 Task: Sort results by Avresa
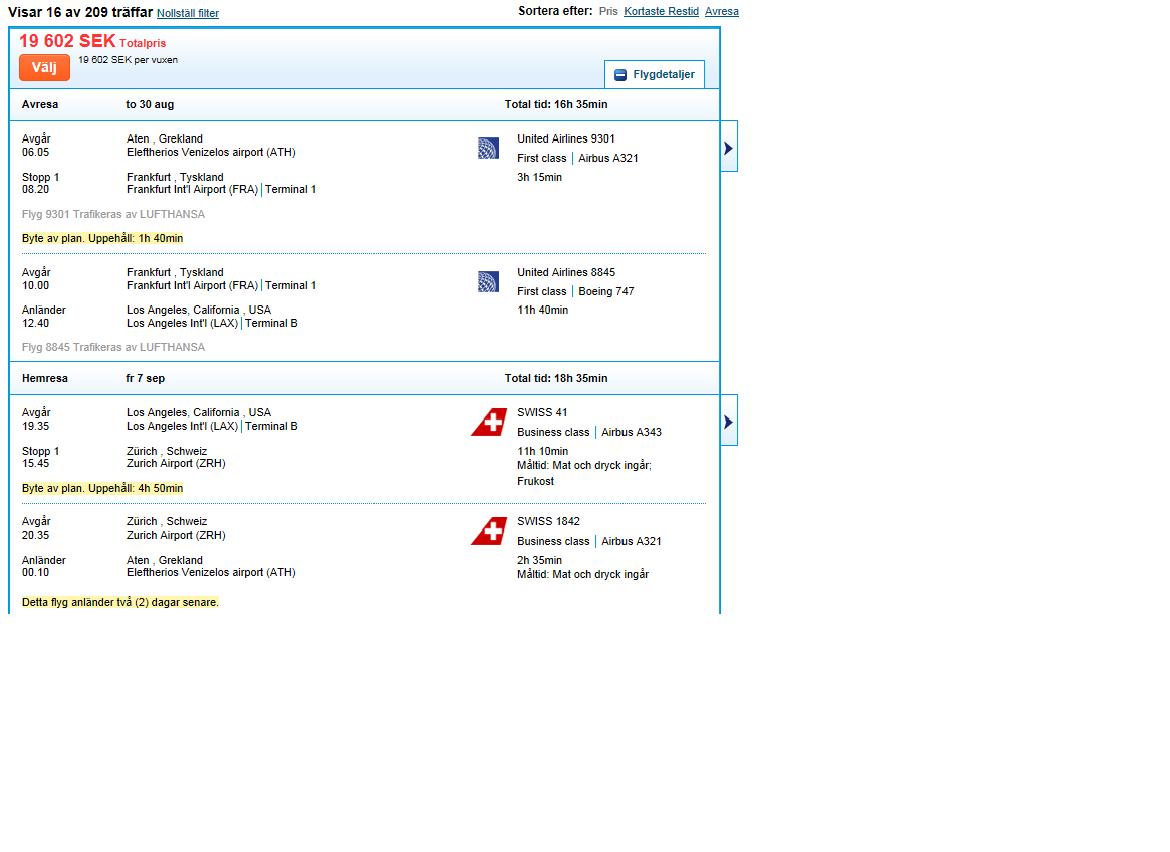721,12
